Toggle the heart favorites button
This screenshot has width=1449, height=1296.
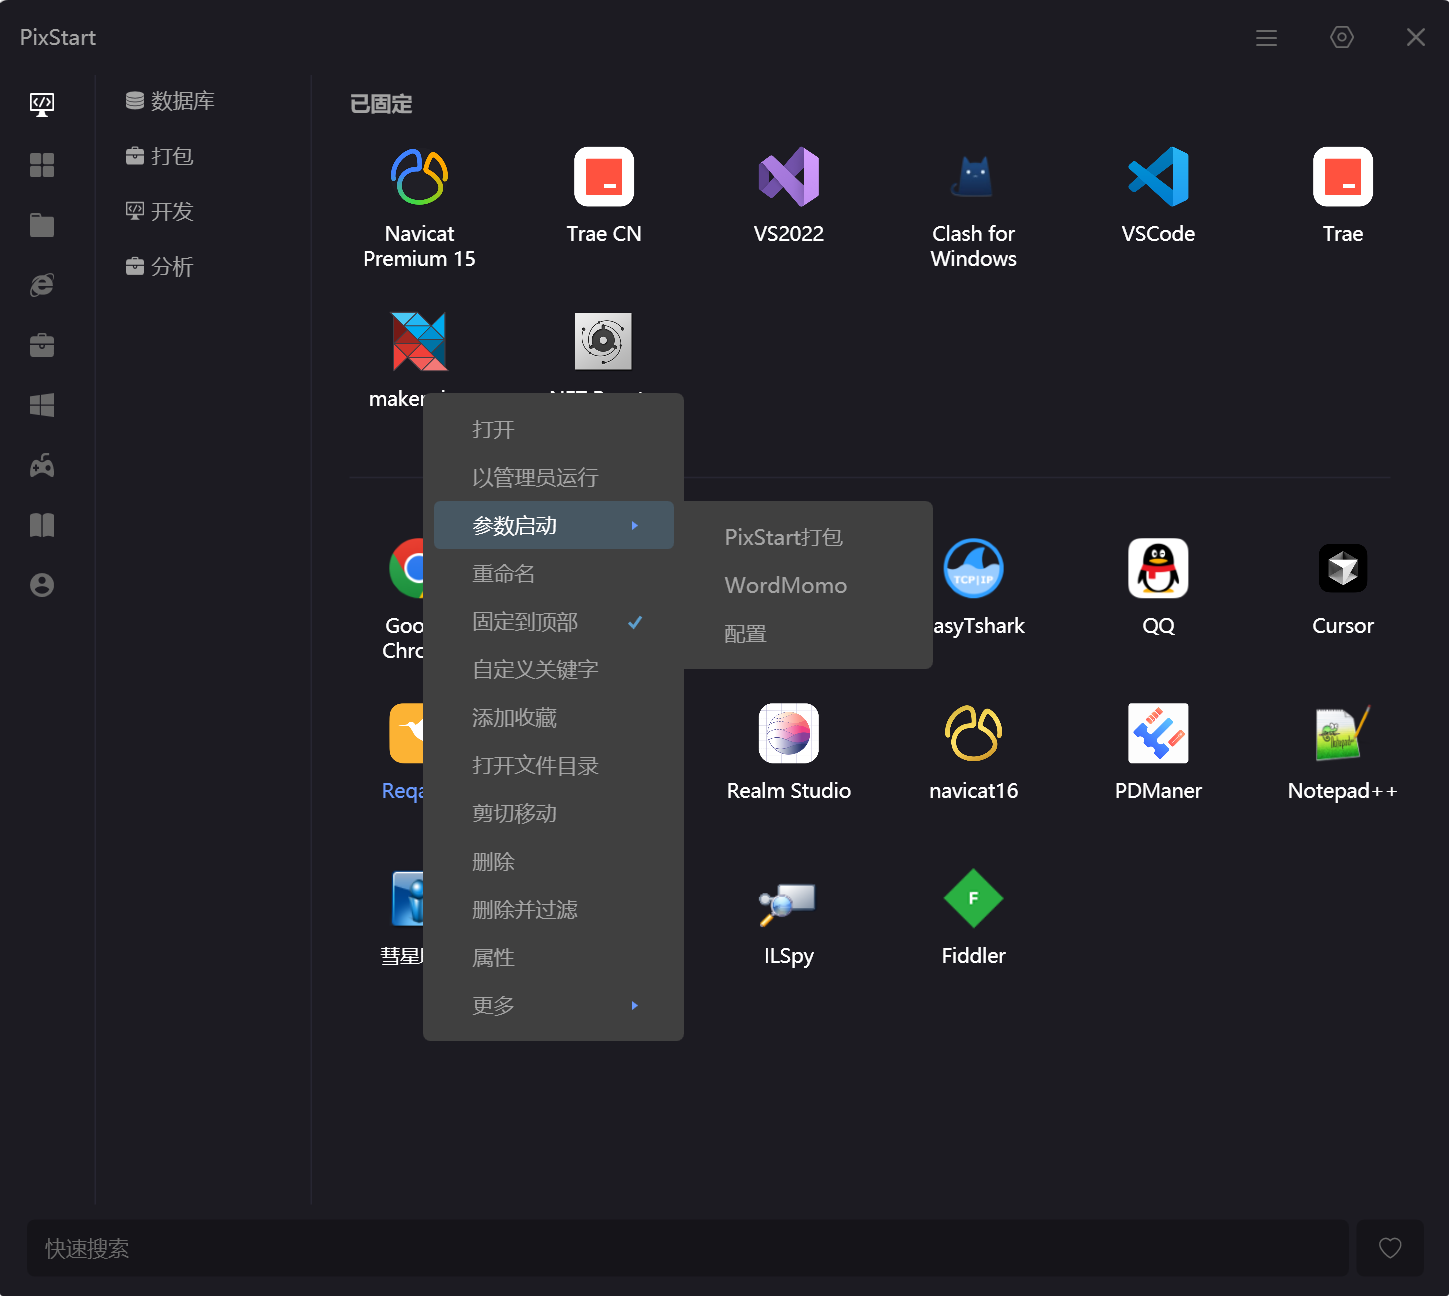click(1389, 1248)
